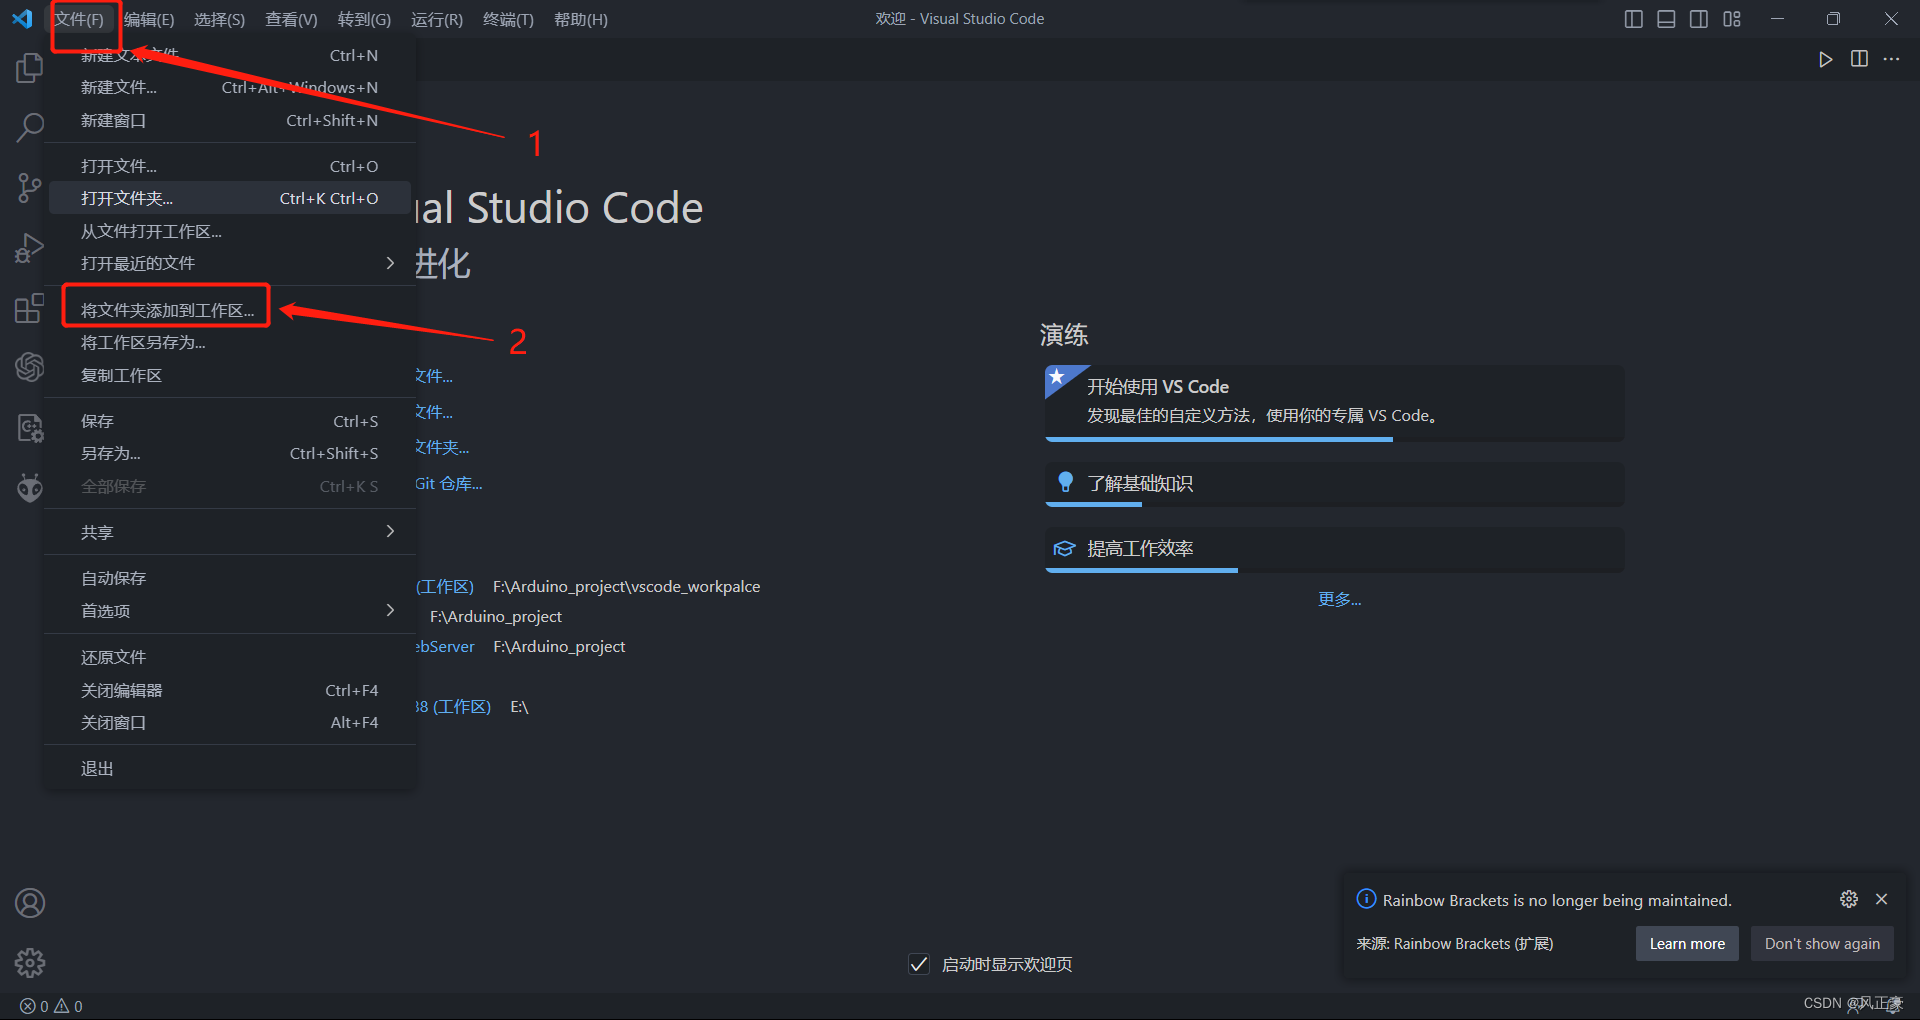Open the recent ebServer folder link
The height and width of the screenshot is (1020, 1920).
click(445, 646)
